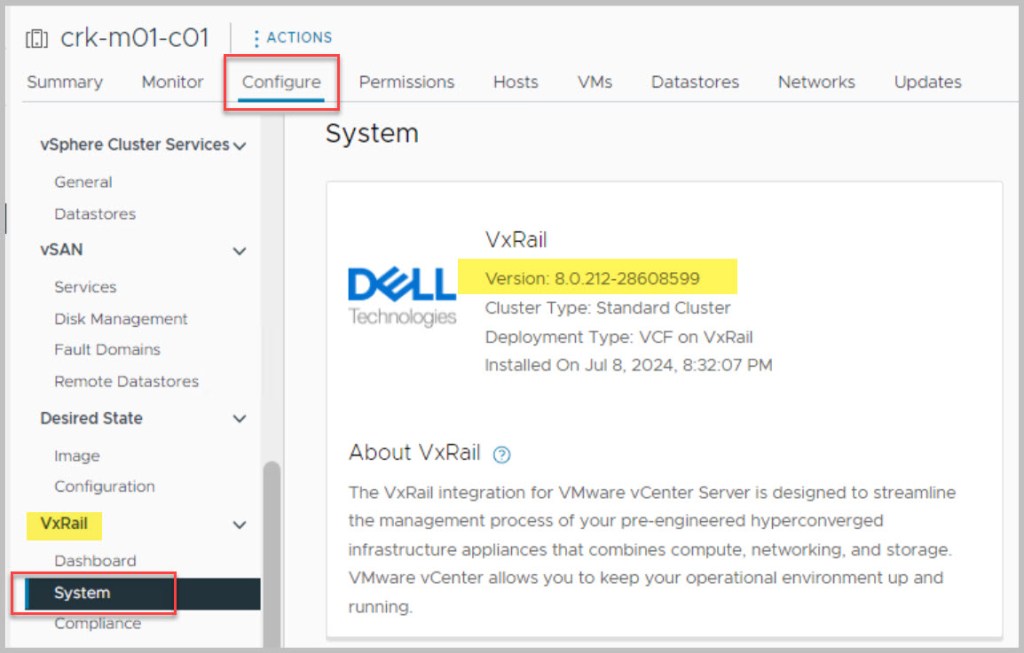Open the Monitor tab
Image resolution: width=1024 pixels, height=653 pixels.
click(172, 82)
